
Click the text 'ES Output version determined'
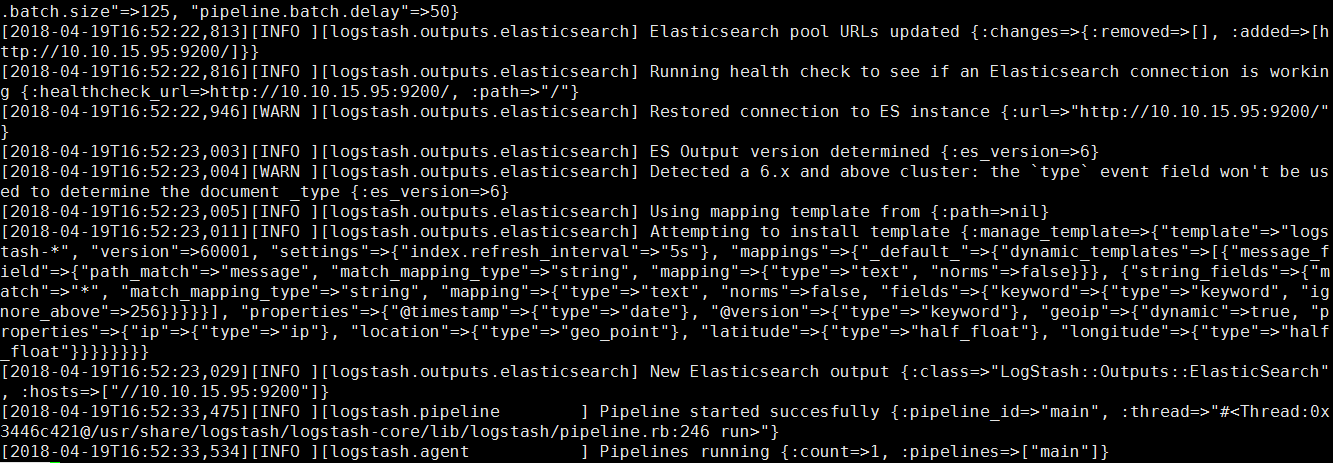coord(790,151)
